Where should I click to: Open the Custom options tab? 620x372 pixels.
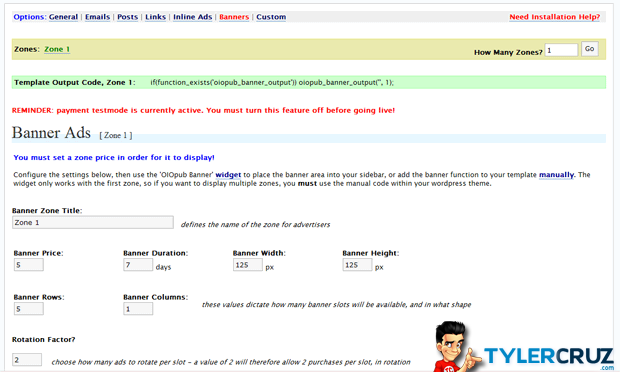tap(271, 17)
